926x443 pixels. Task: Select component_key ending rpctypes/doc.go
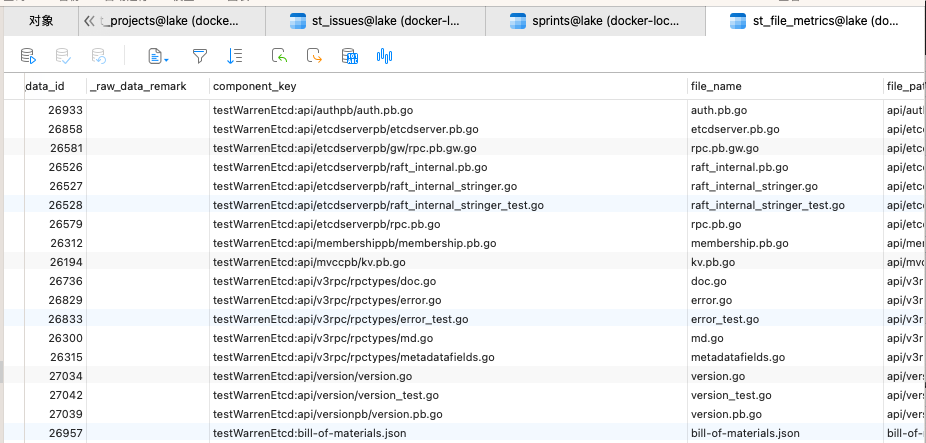pos(448,281)
